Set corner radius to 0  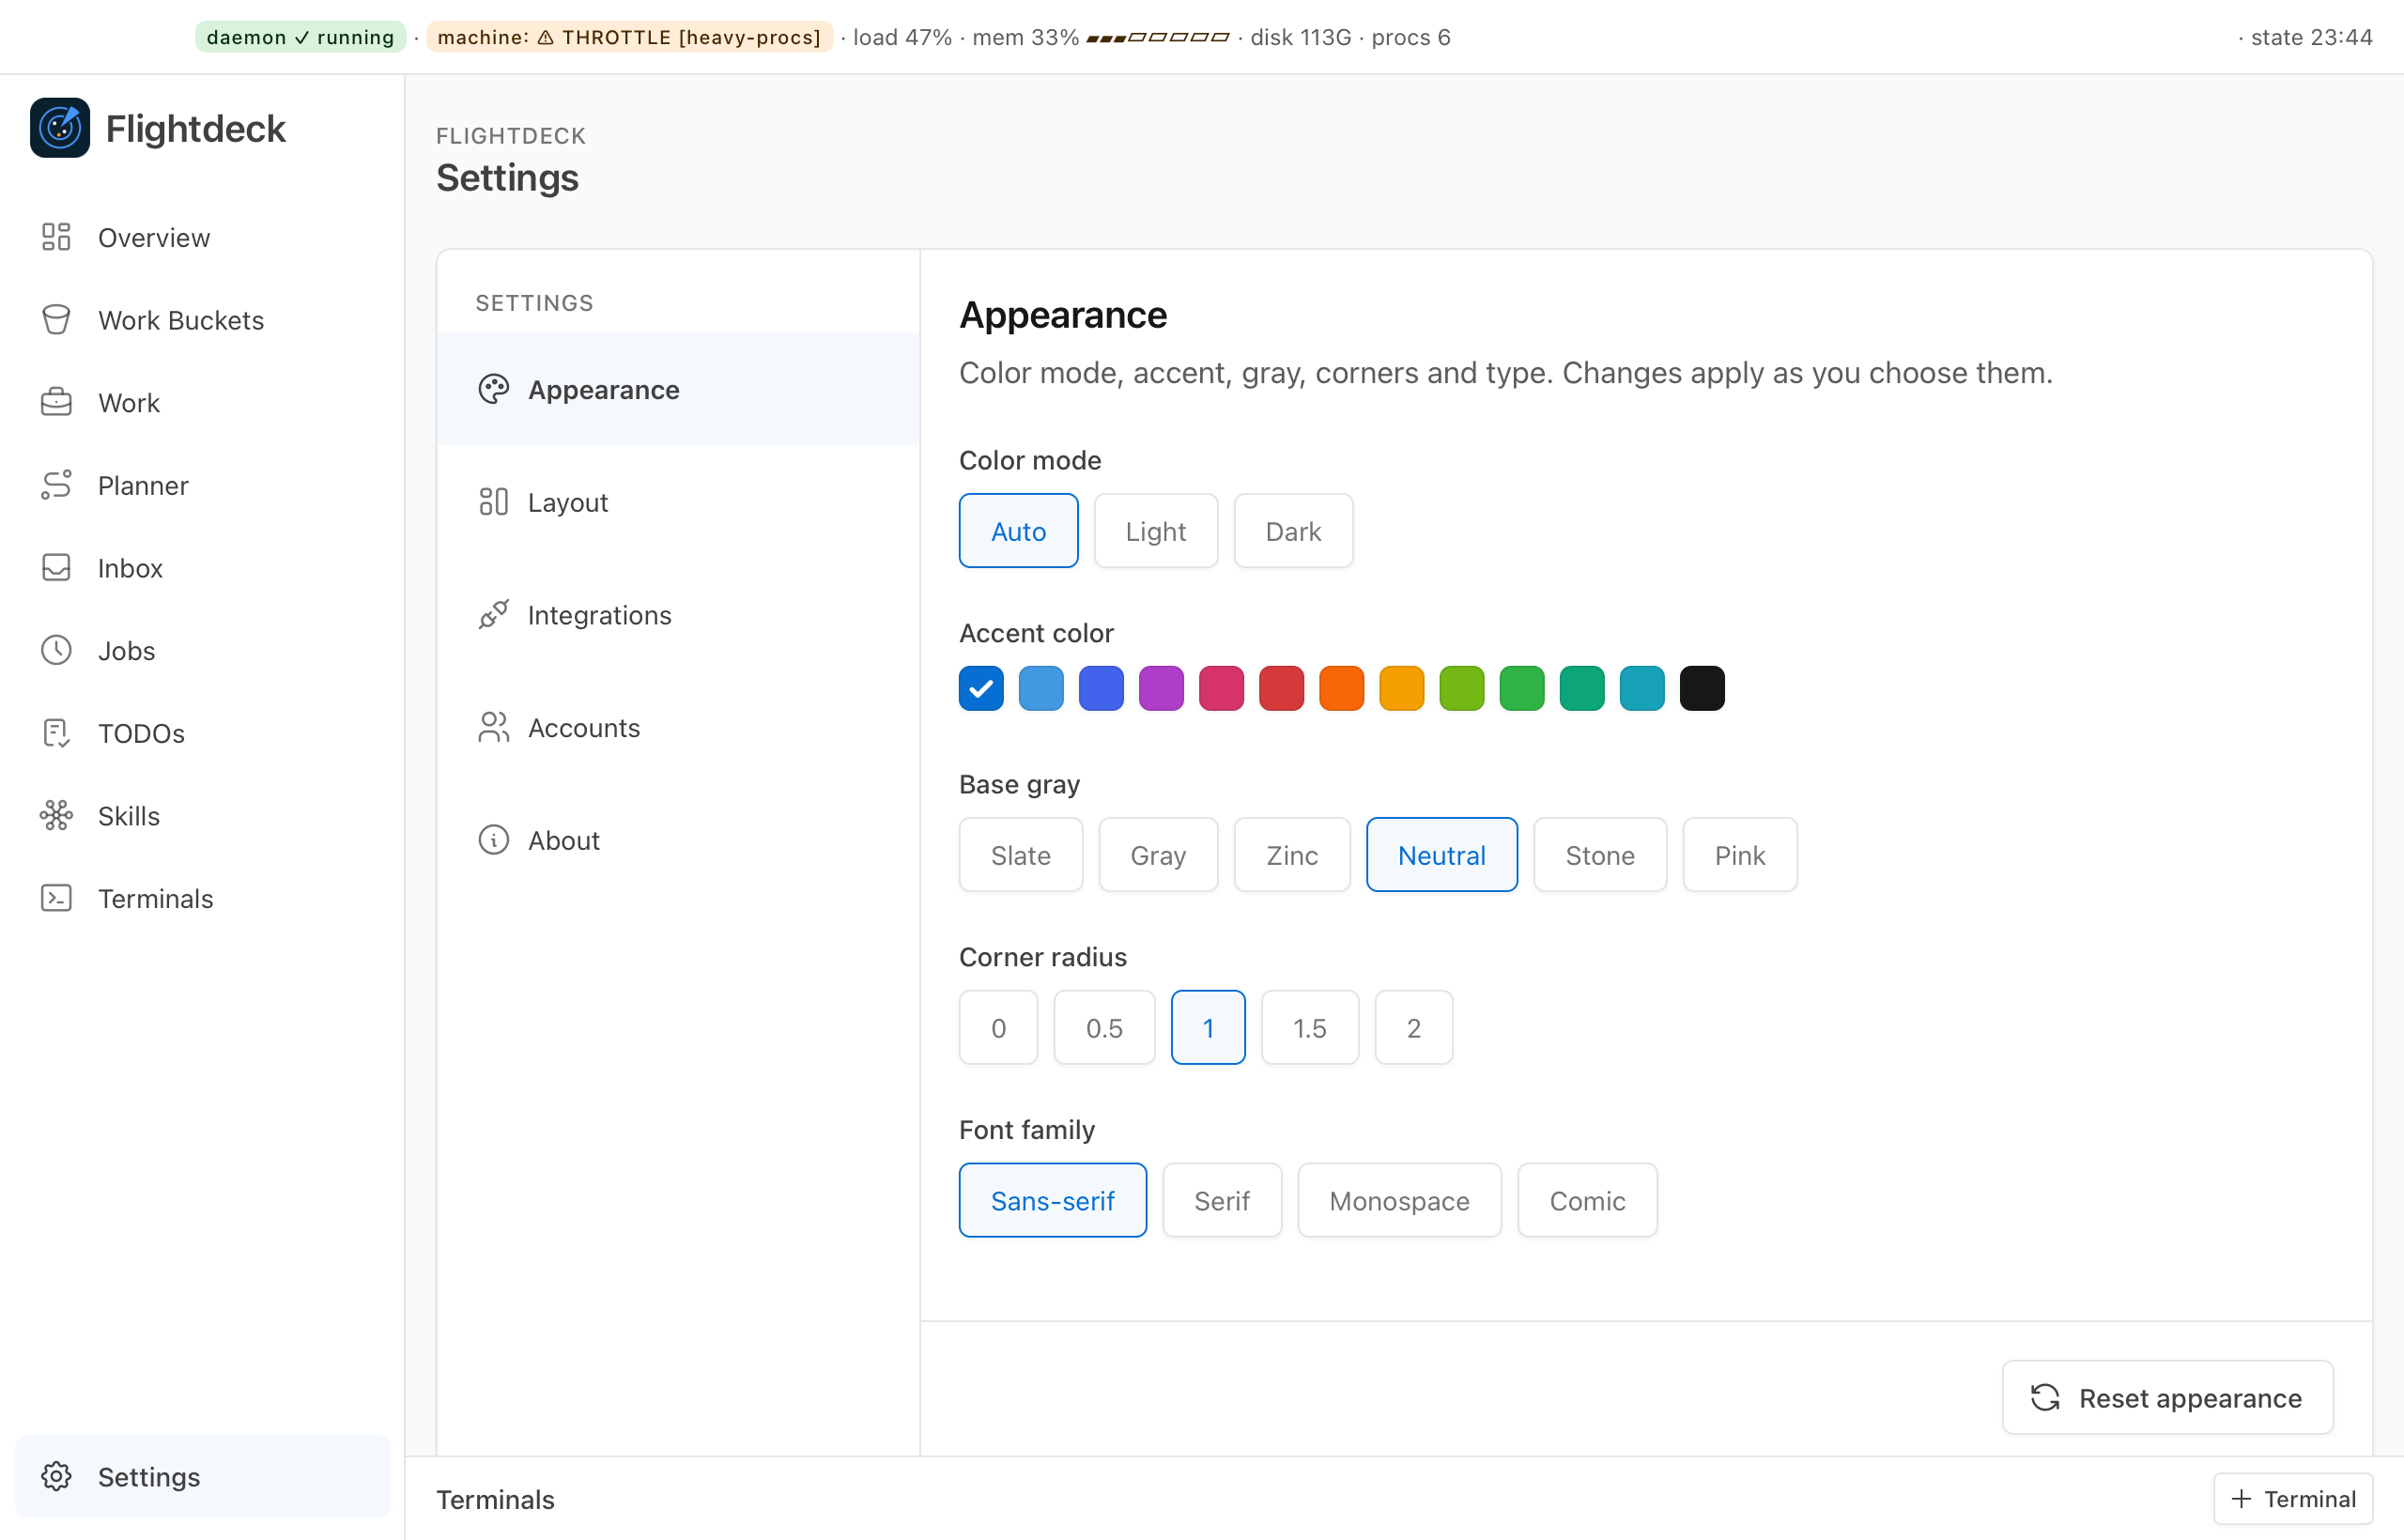[998, 1028]
